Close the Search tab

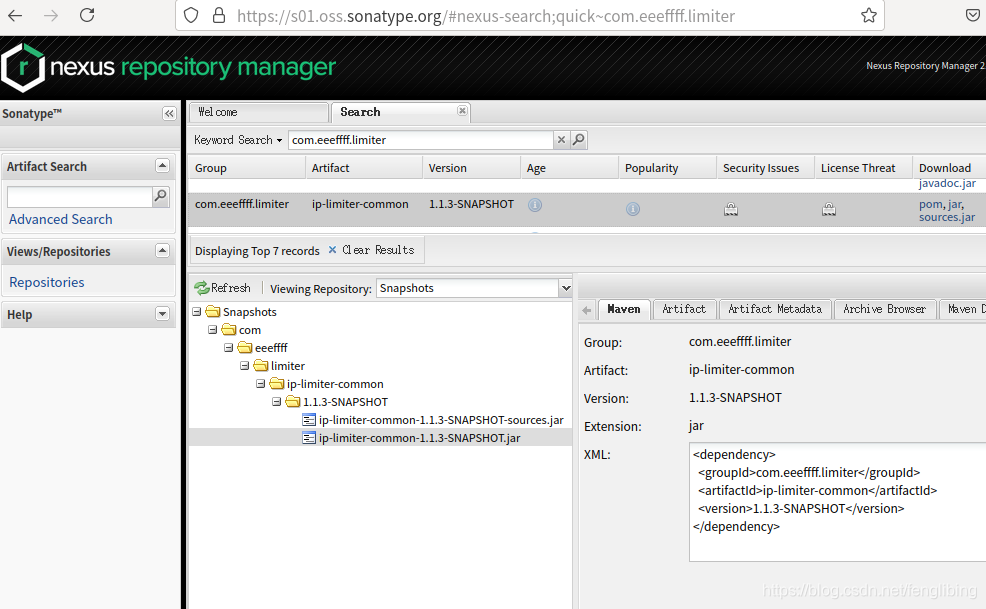point(462,111)
